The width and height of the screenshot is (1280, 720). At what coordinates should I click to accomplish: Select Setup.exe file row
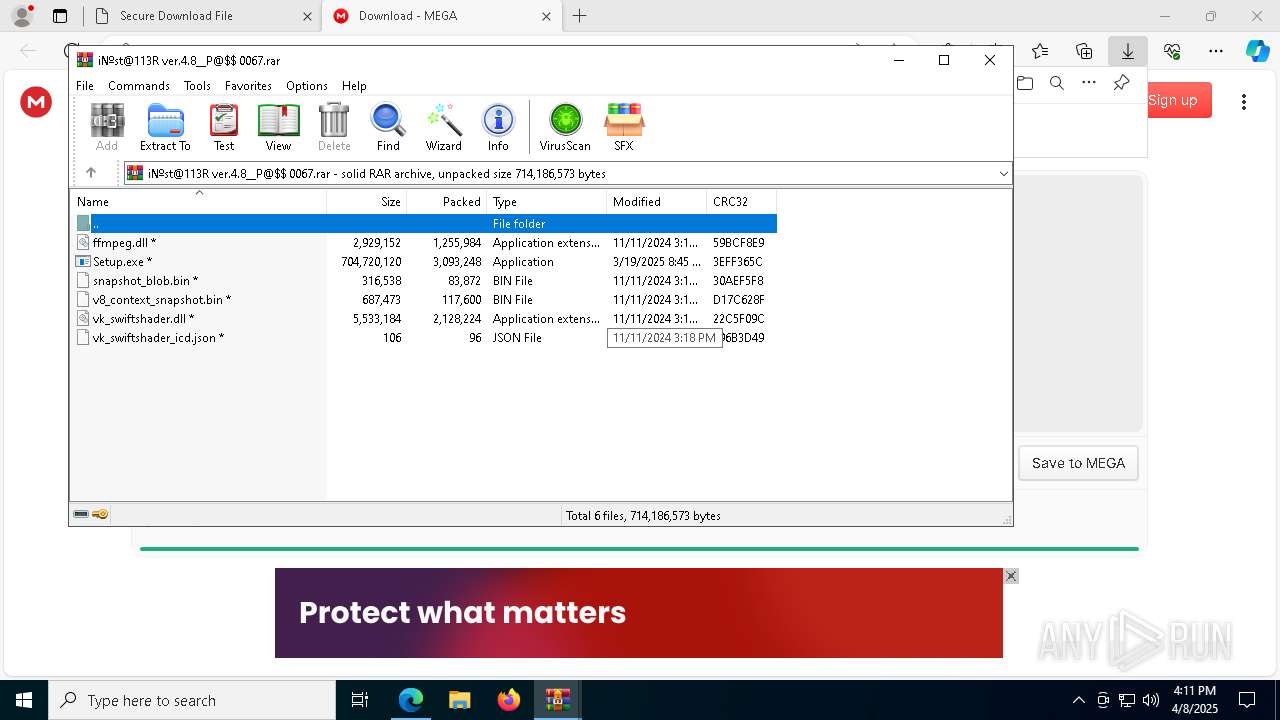tap(424, 261)
